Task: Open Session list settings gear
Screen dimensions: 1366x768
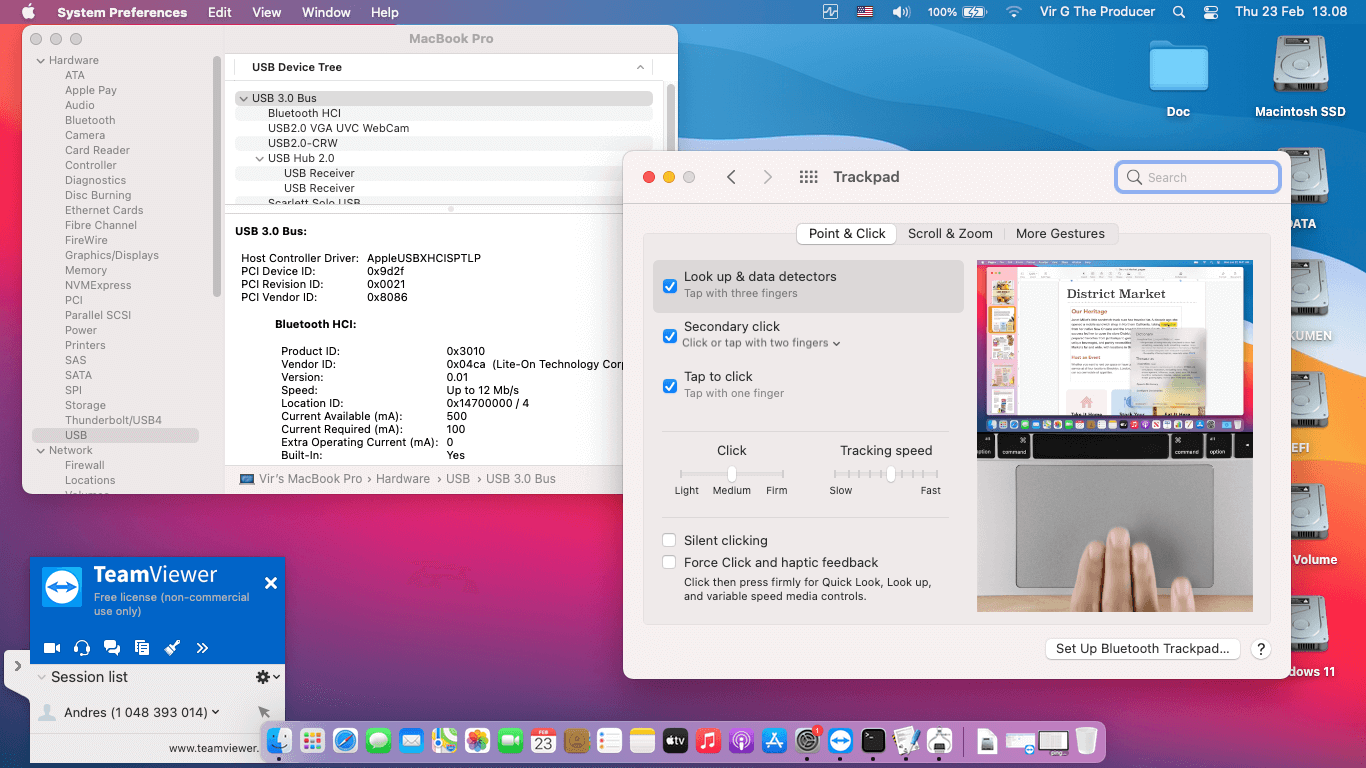Action: [x=264, y=676]
